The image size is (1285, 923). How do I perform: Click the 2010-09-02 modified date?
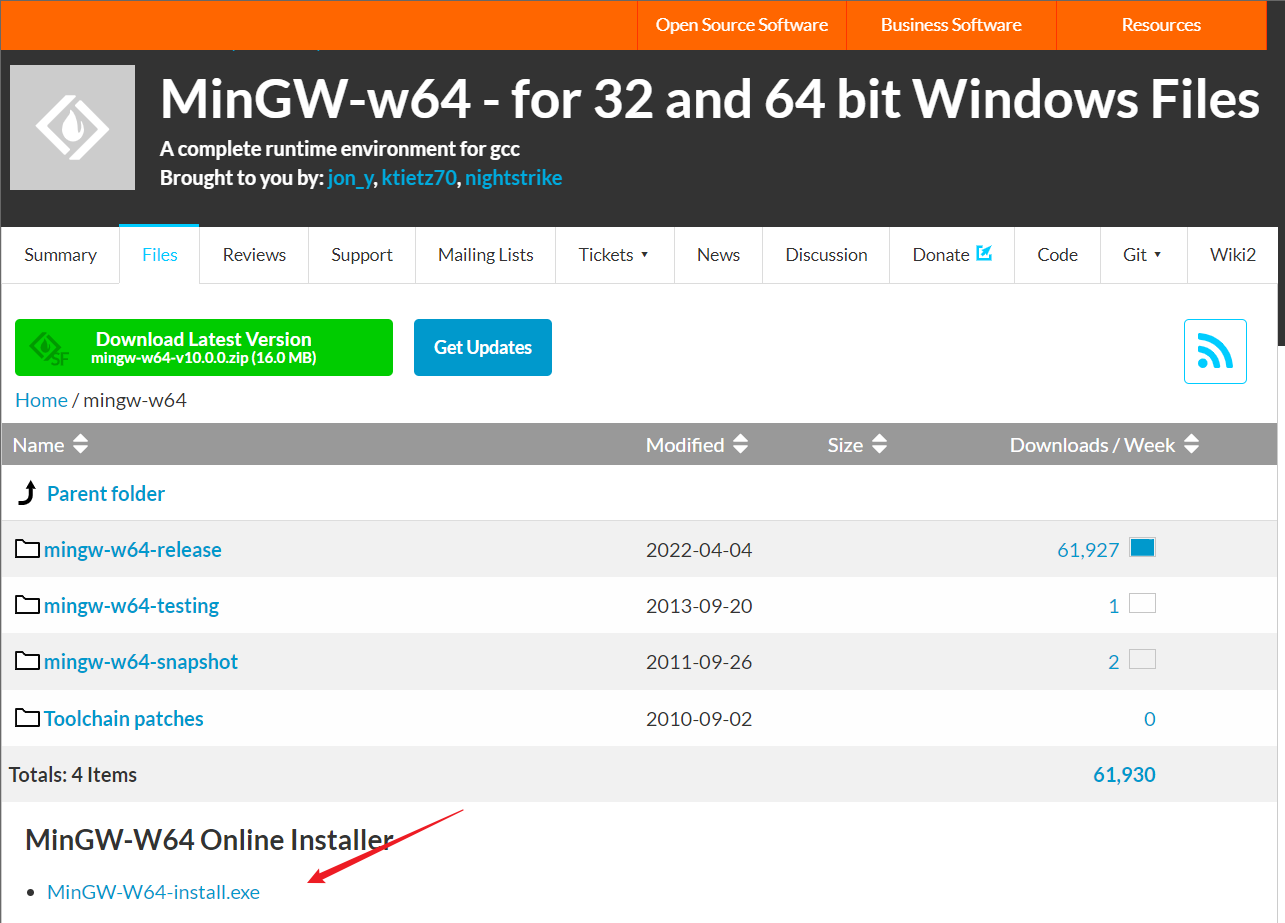[x=699, y=718]
